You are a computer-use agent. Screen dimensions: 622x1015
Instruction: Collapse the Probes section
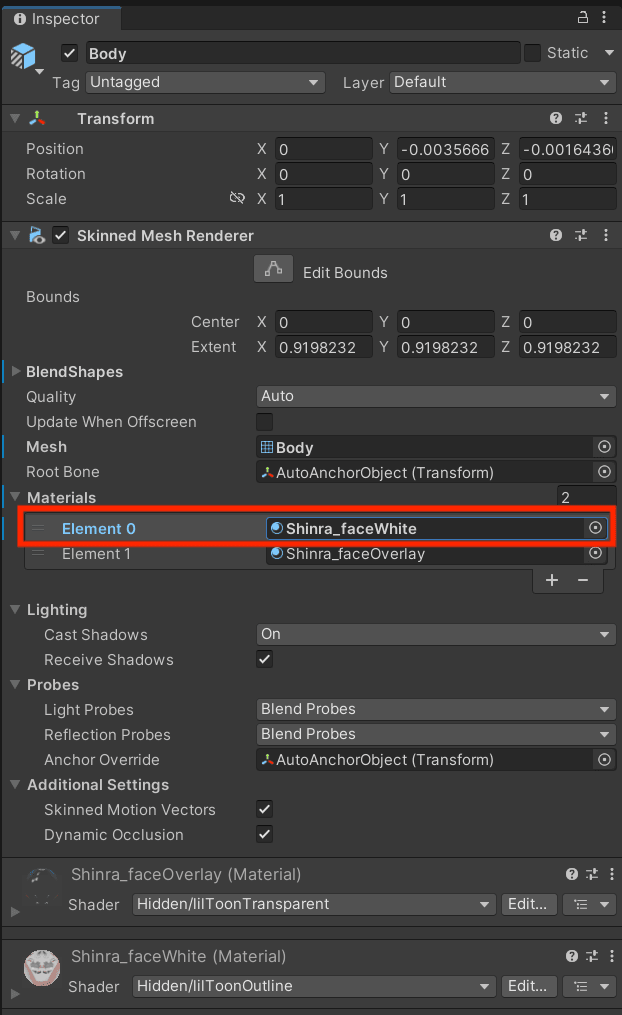pyautogui.click(x=16, y=684)
